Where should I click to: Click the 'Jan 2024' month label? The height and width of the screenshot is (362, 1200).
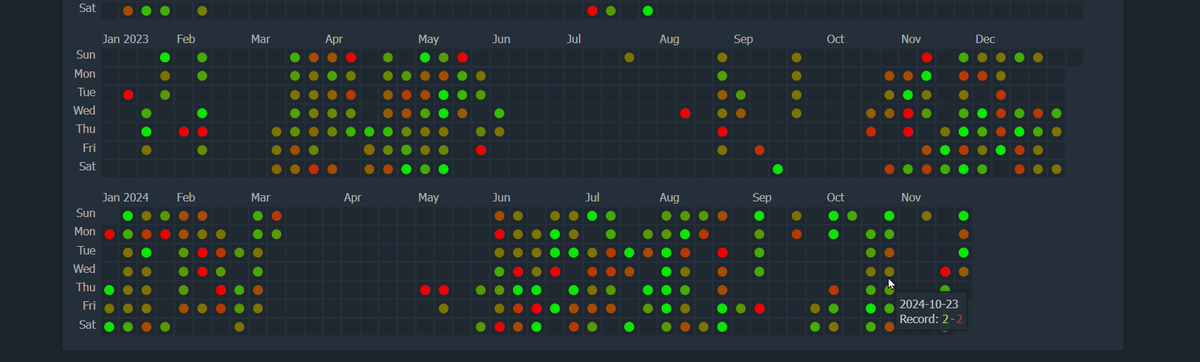click(x=124, y=197)
